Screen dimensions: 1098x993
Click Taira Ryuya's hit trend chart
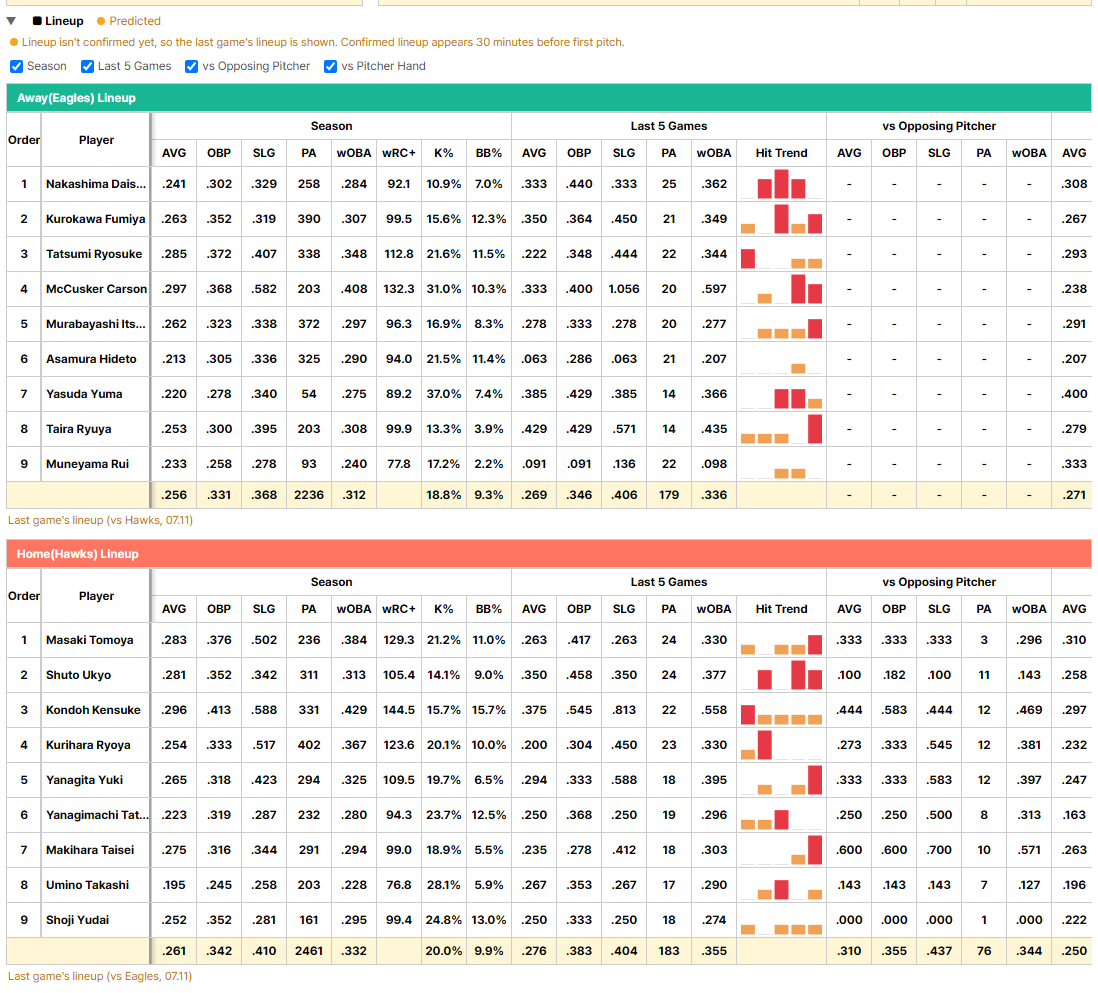[x=781, y=429]
